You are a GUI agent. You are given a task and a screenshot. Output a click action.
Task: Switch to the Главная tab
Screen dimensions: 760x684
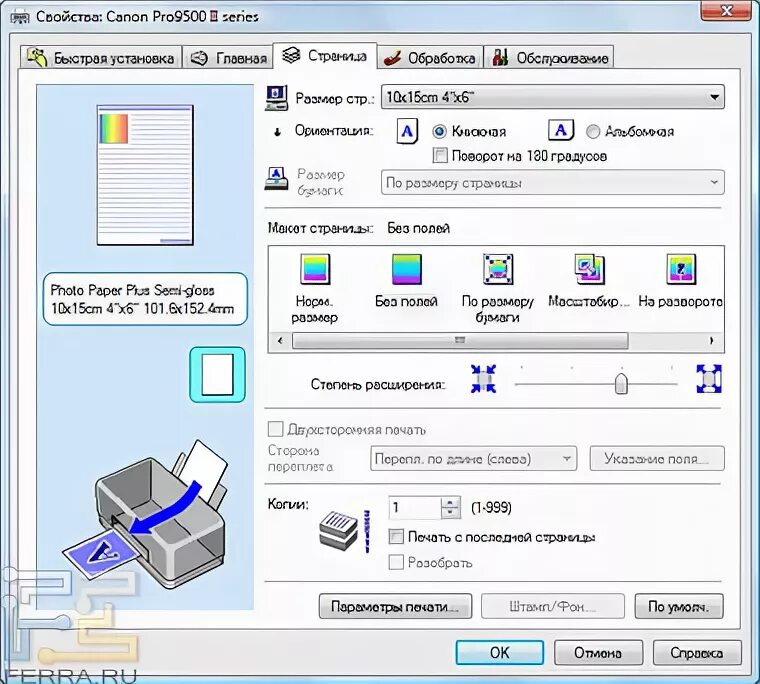228,58
